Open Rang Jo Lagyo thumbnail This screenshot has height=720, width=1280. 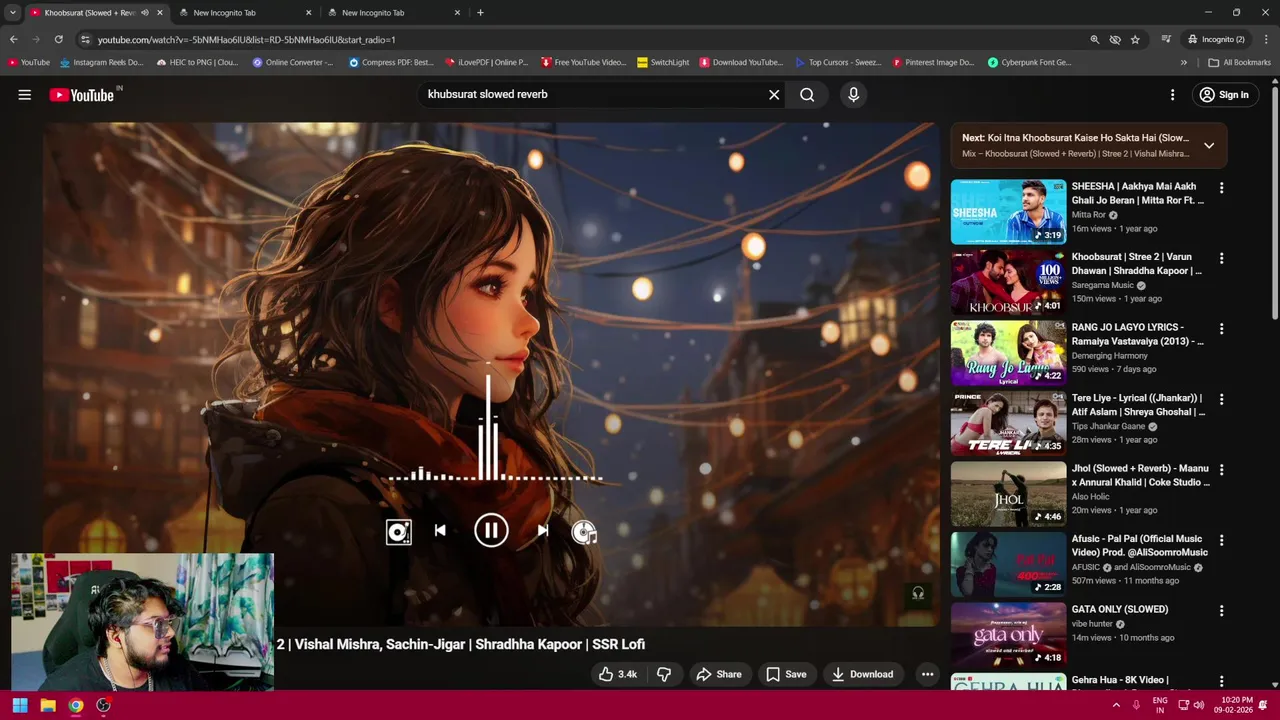pos(1008,353)
